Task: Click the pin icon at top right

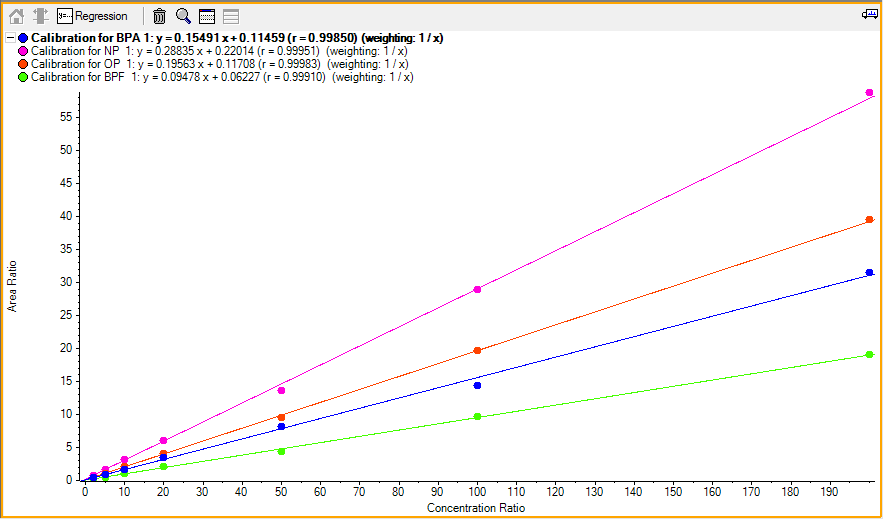Action: pos(869,15)
